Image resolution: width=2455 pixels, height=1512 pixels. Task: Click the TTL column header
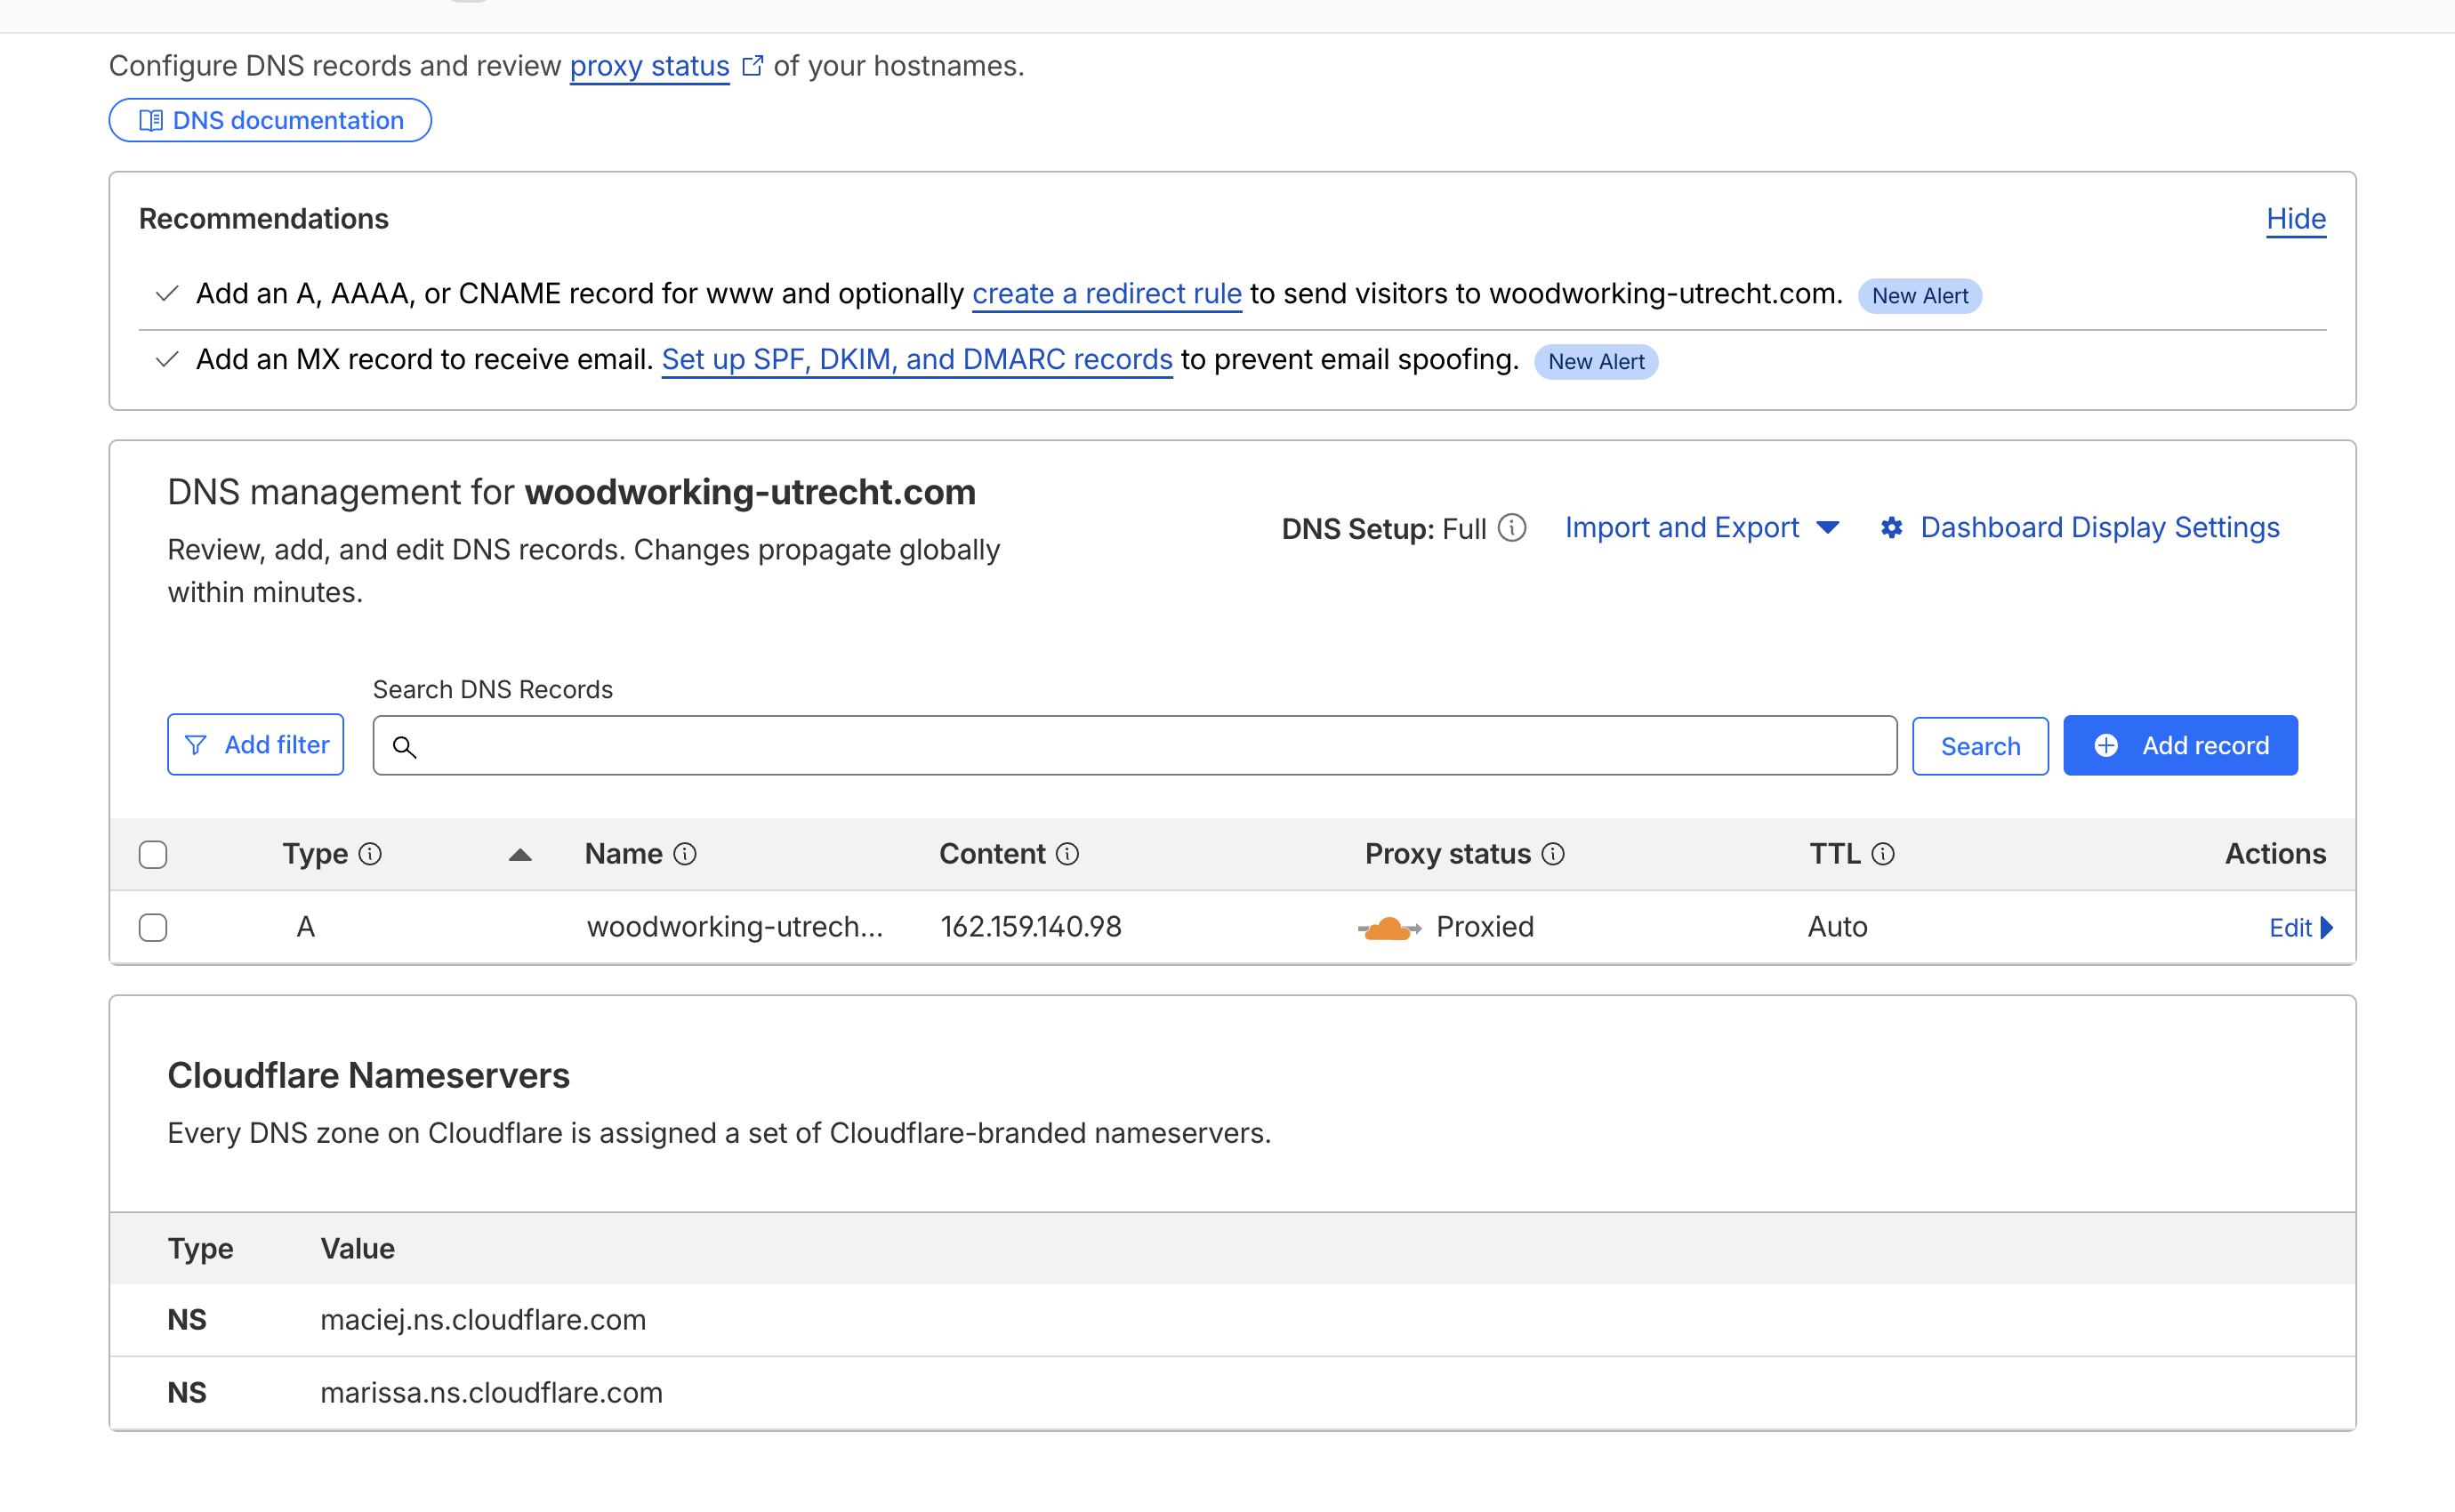point(1835,854)
